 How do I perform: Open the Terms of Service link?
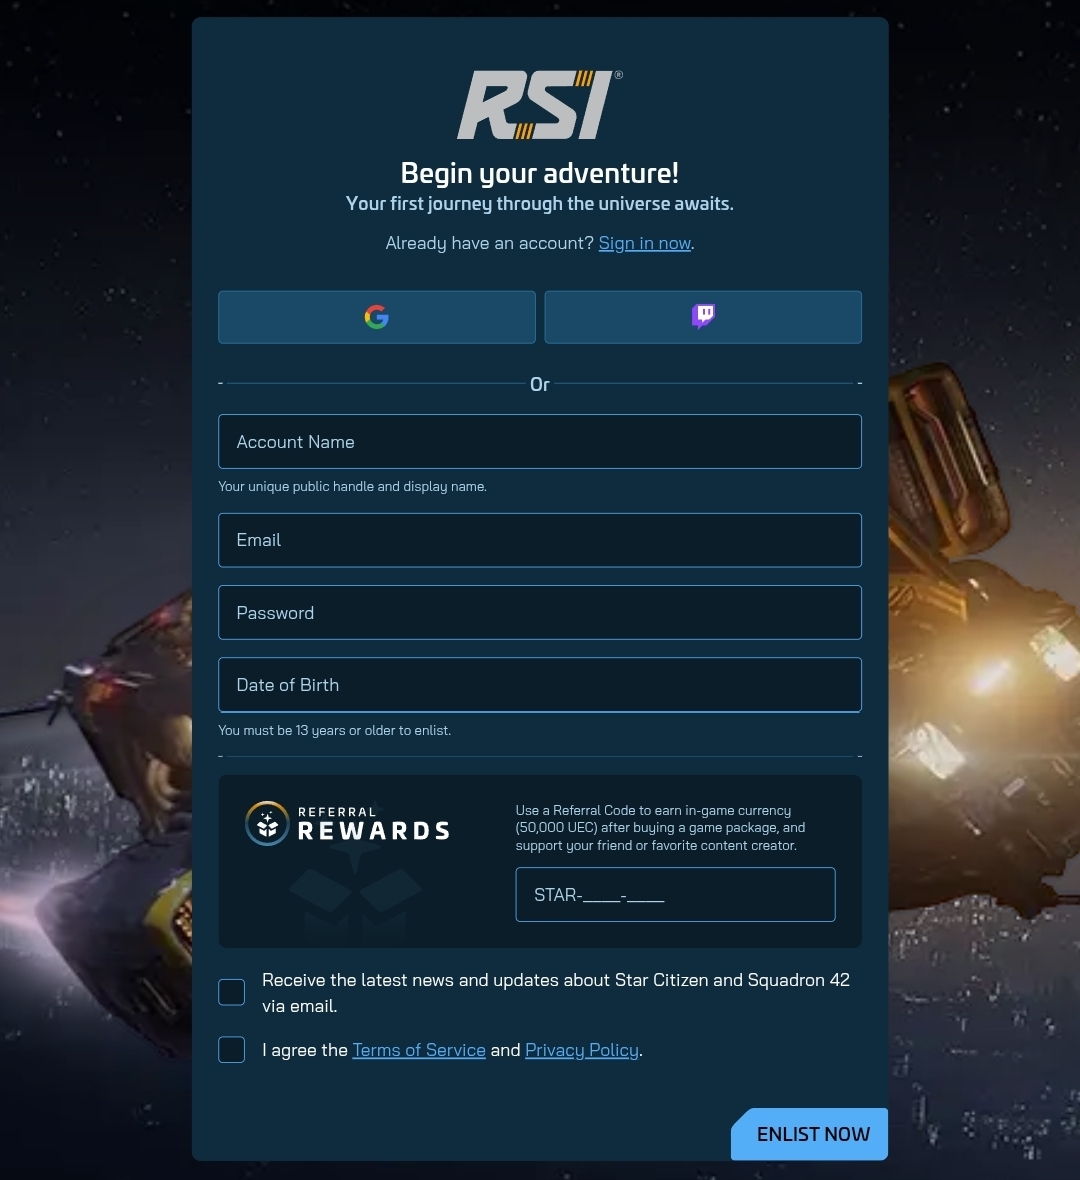point(418,1050)
